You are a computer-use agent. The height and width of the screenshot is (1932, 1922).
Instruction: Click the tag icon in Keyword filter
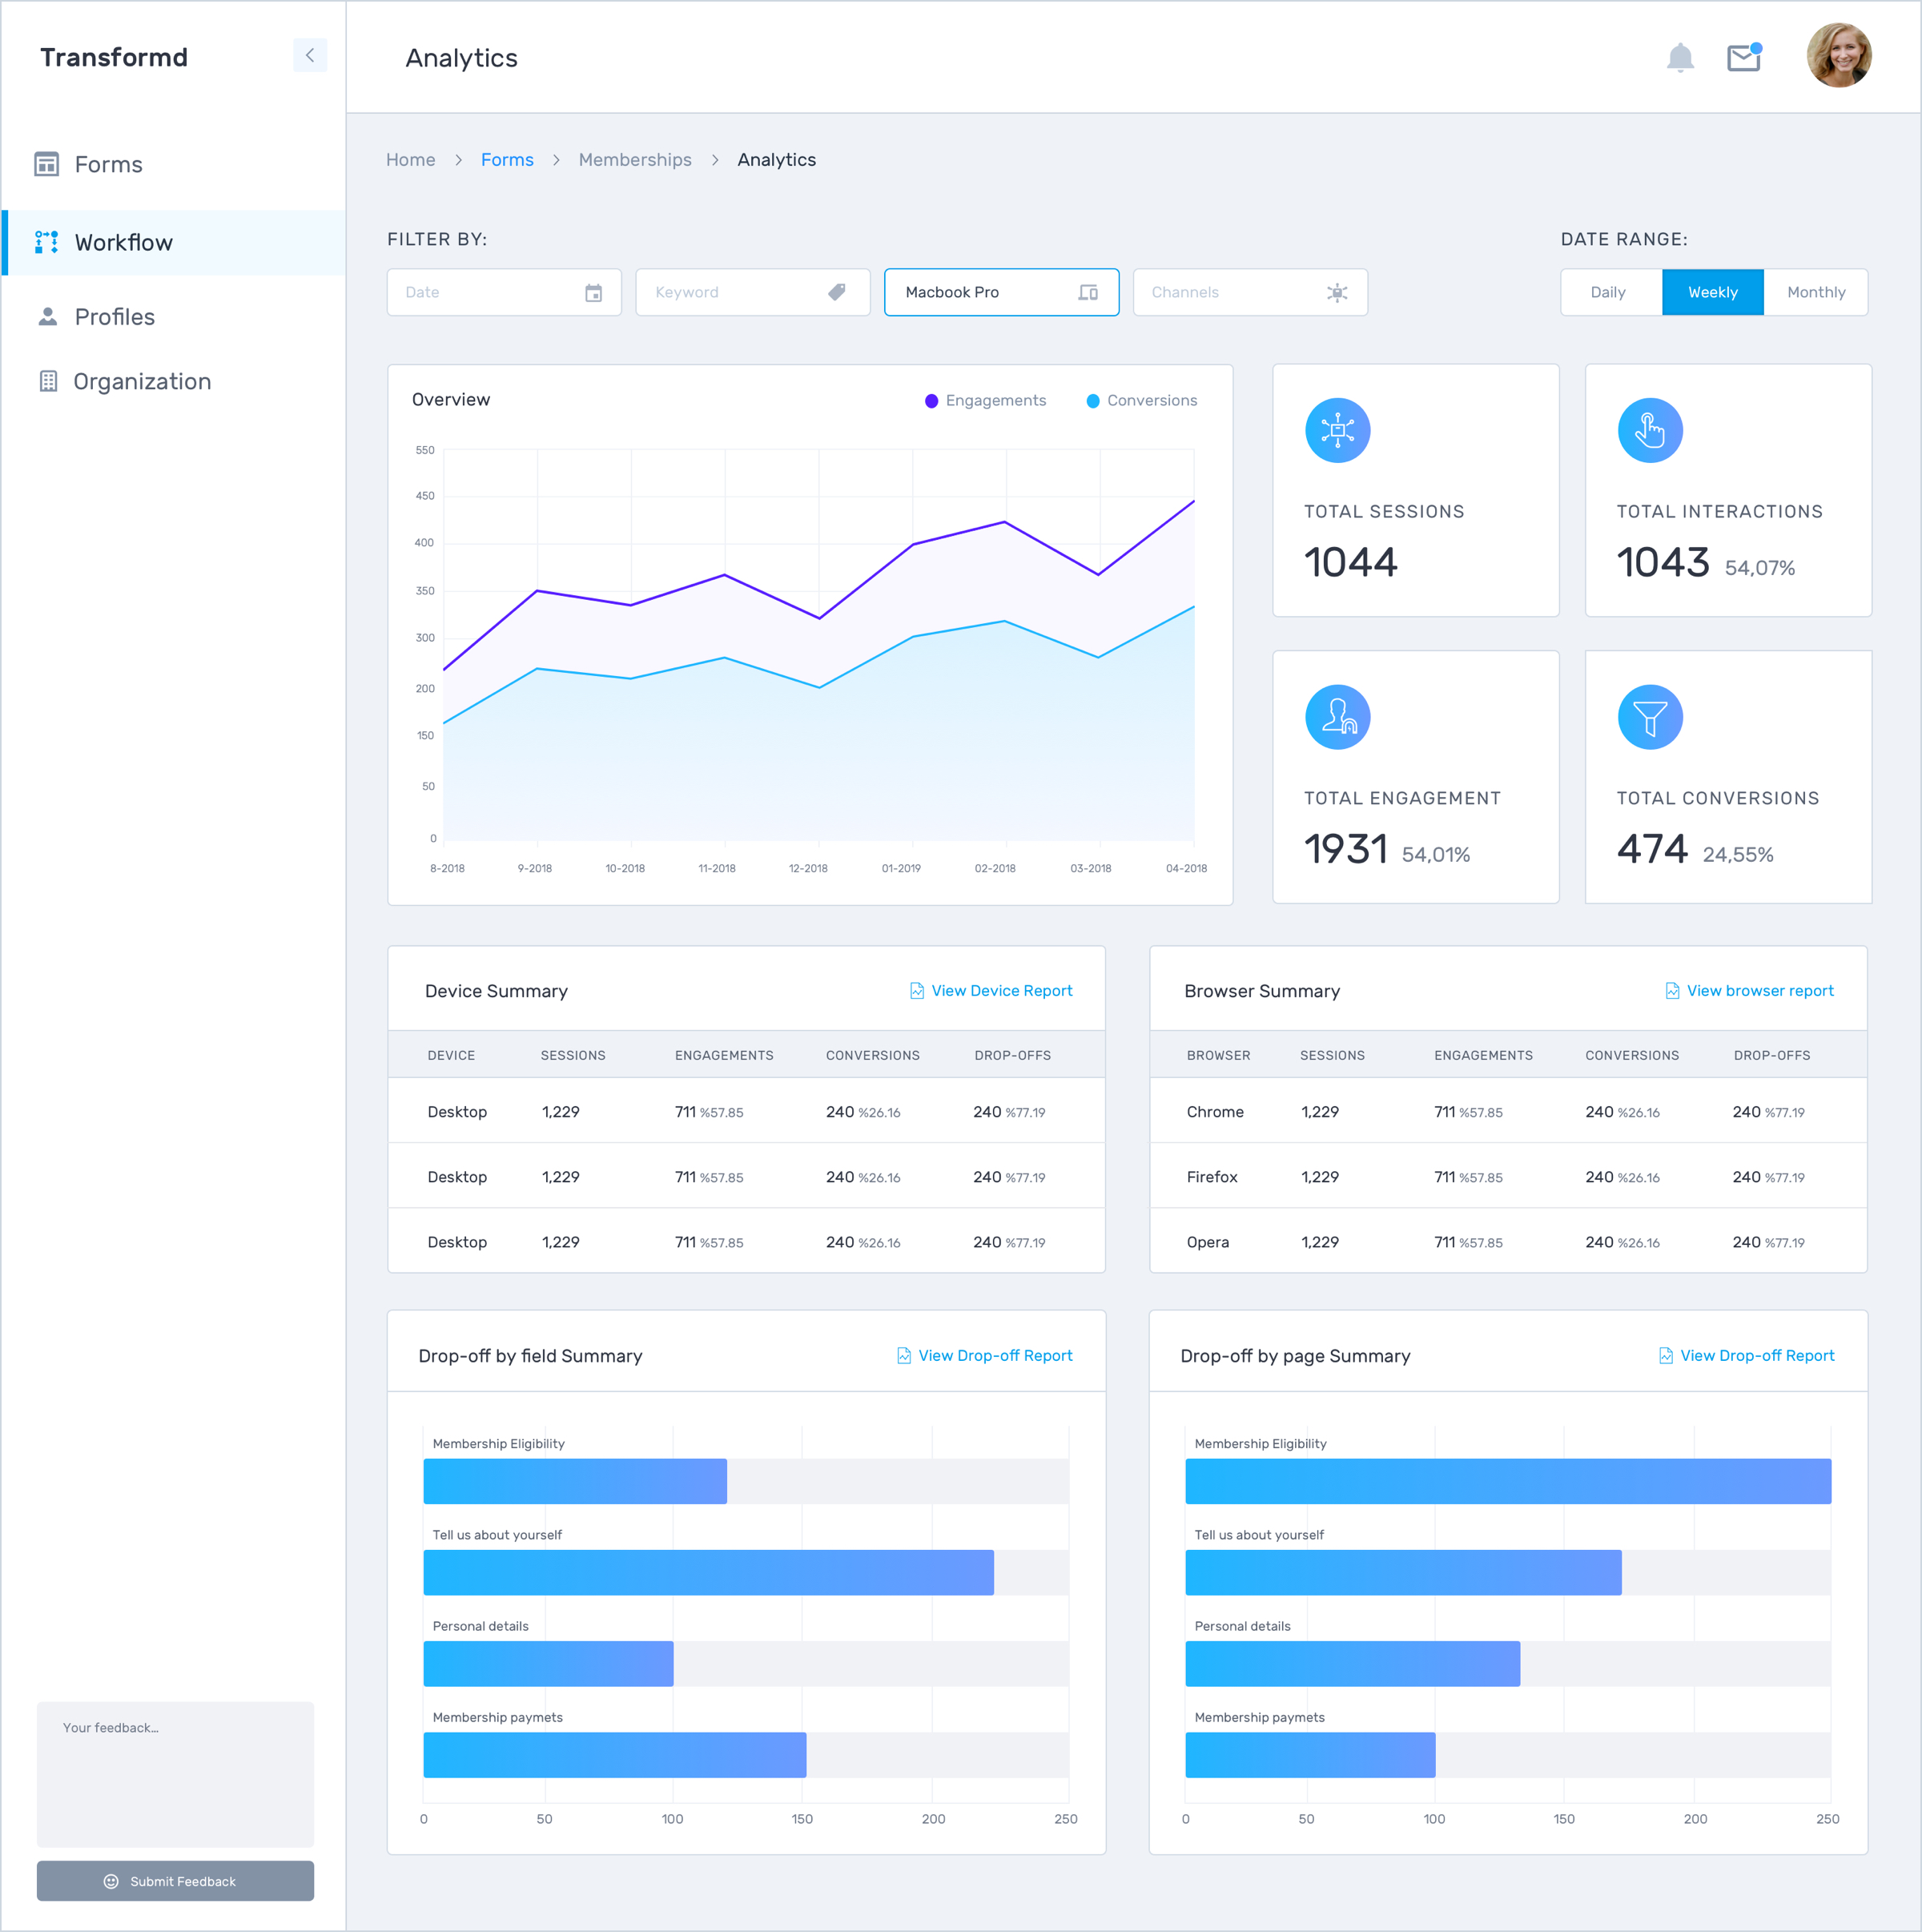(x=837, y=292)
